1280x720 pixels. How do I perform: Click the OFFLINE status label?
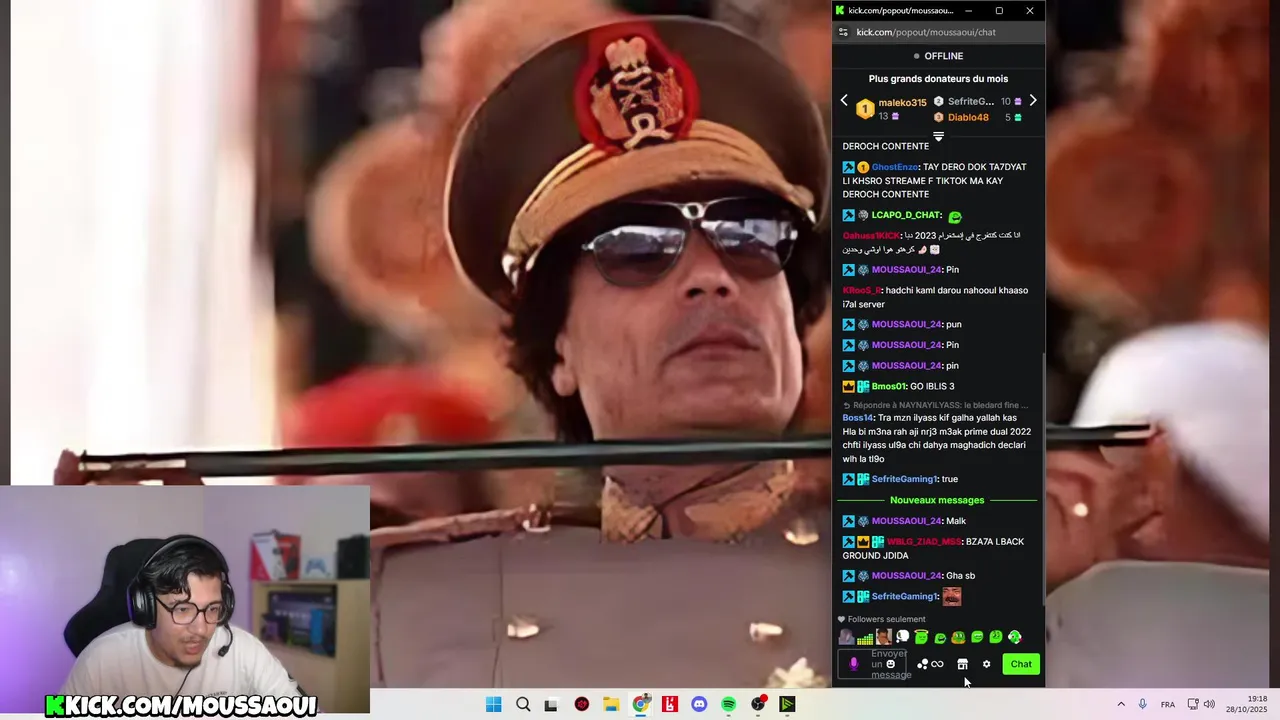(x=943, y=56)
